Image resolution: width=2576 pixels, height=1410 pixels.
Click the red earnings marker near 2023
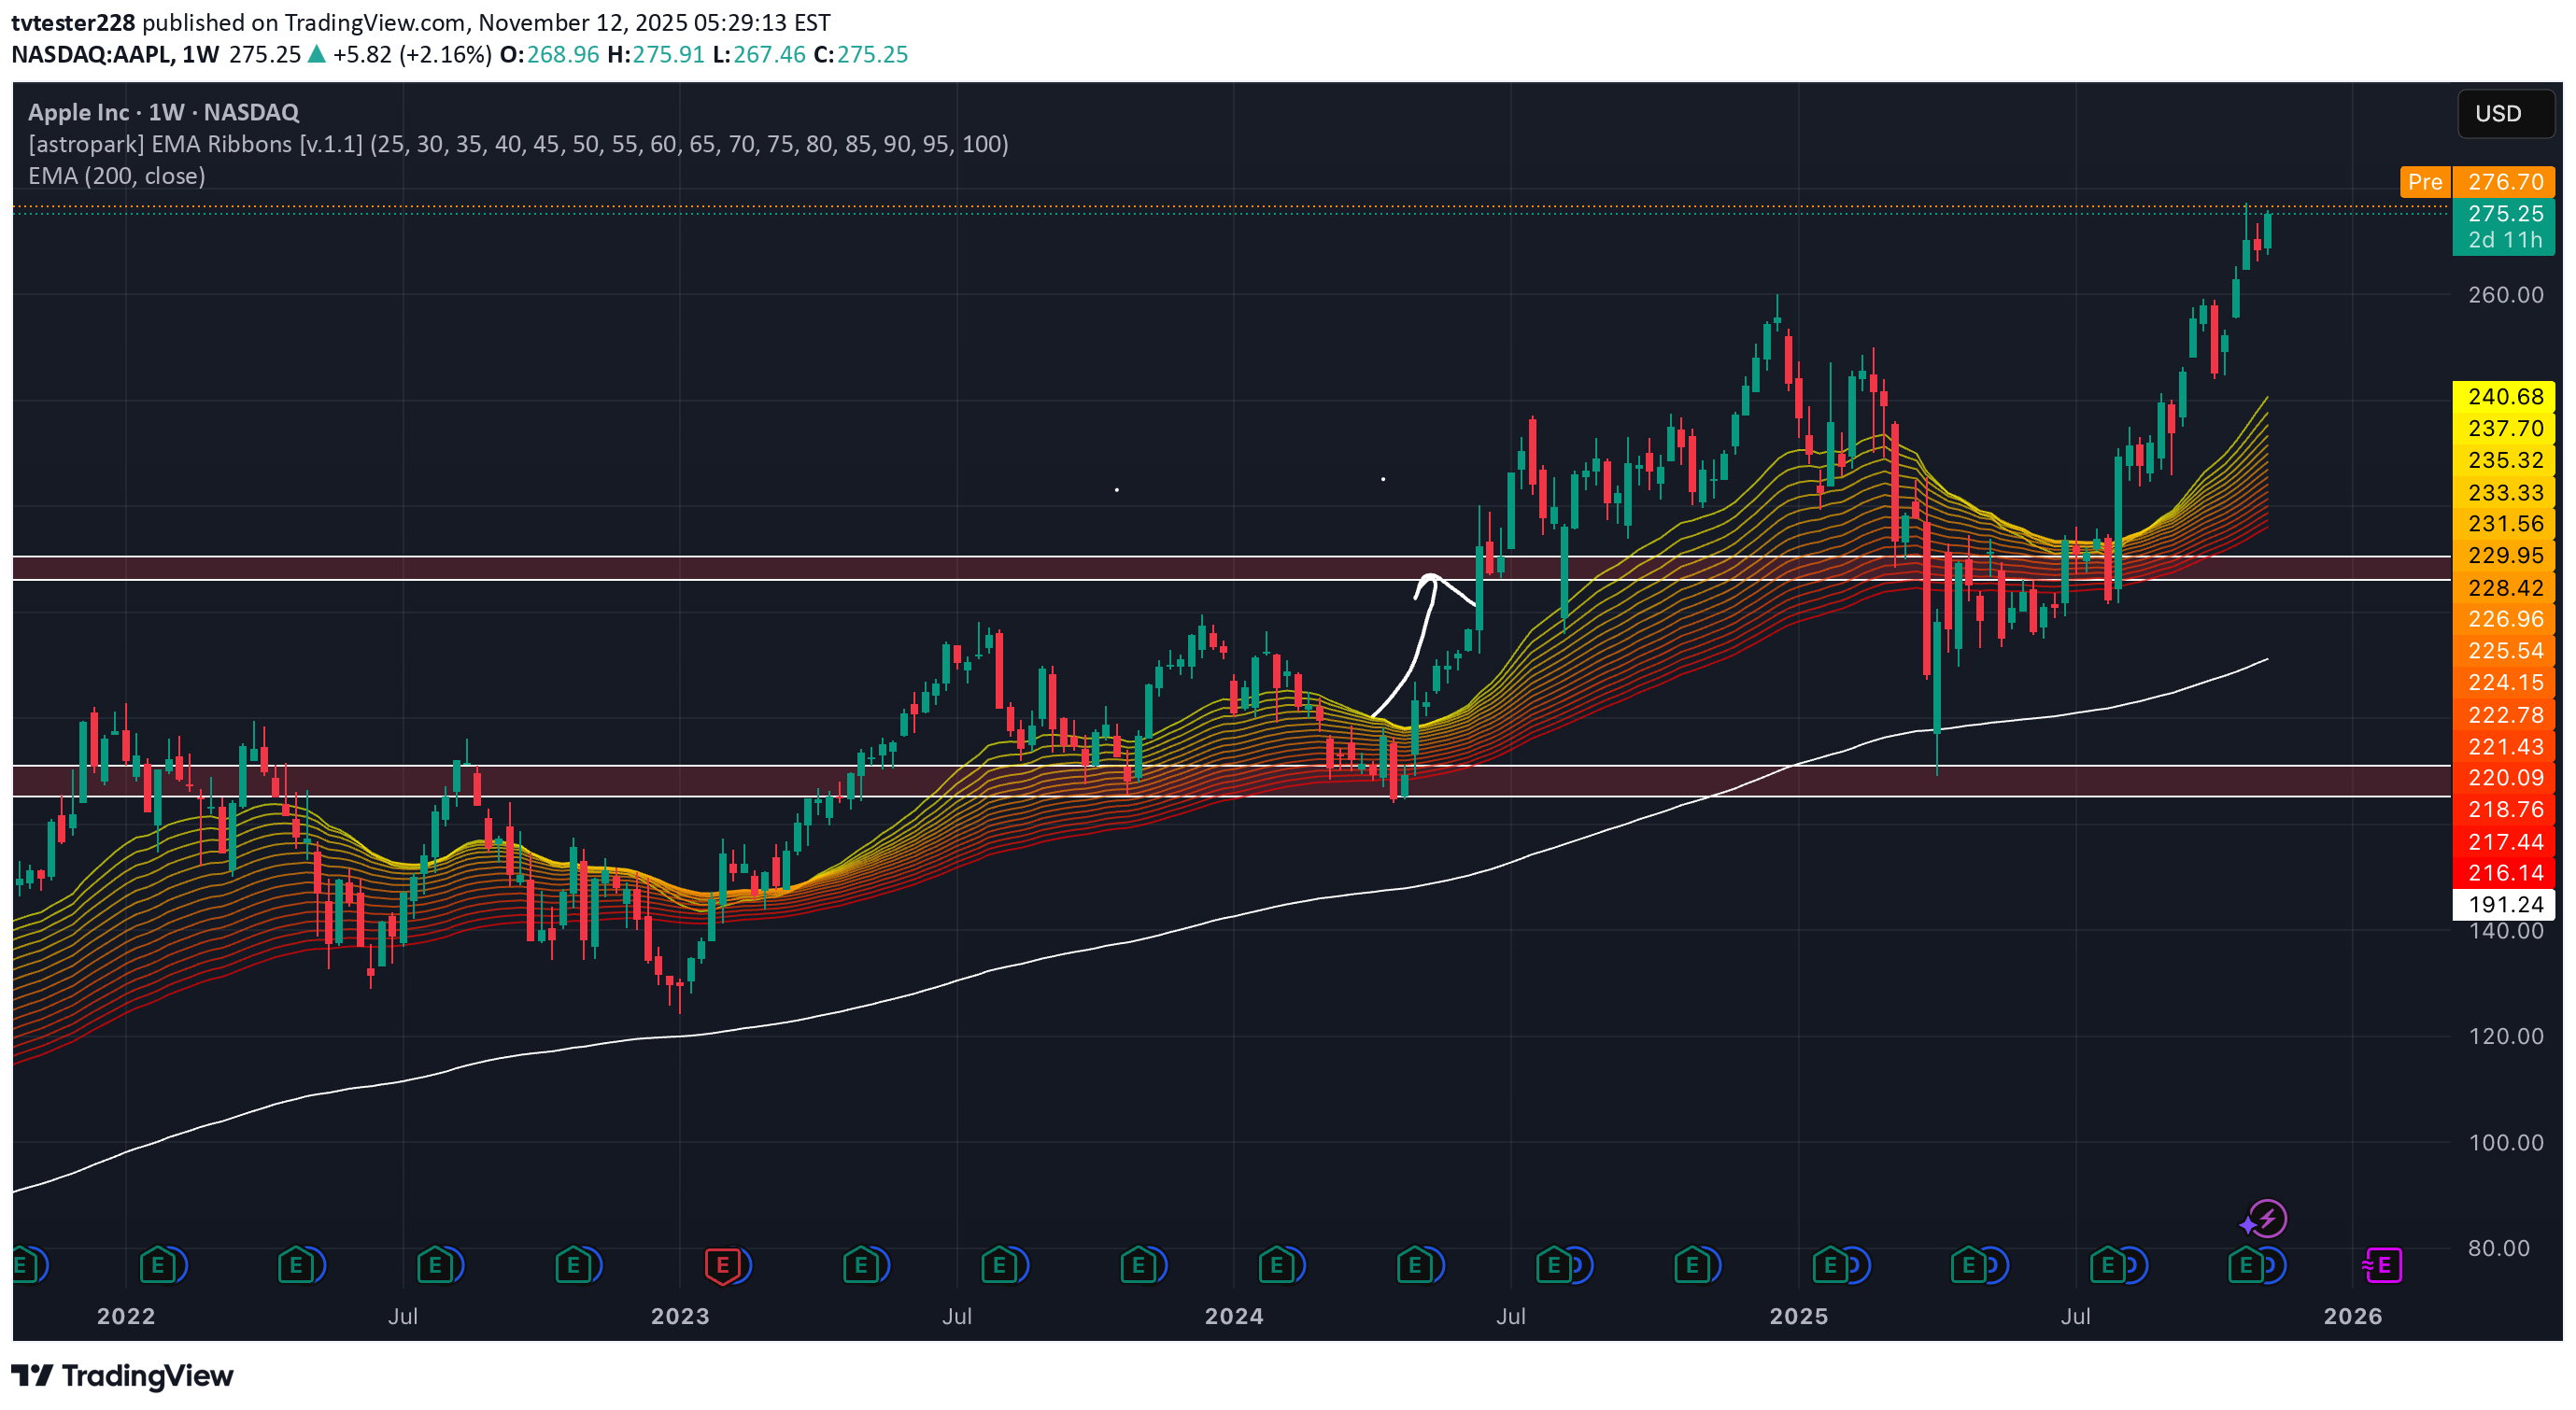pos(722,1266)
